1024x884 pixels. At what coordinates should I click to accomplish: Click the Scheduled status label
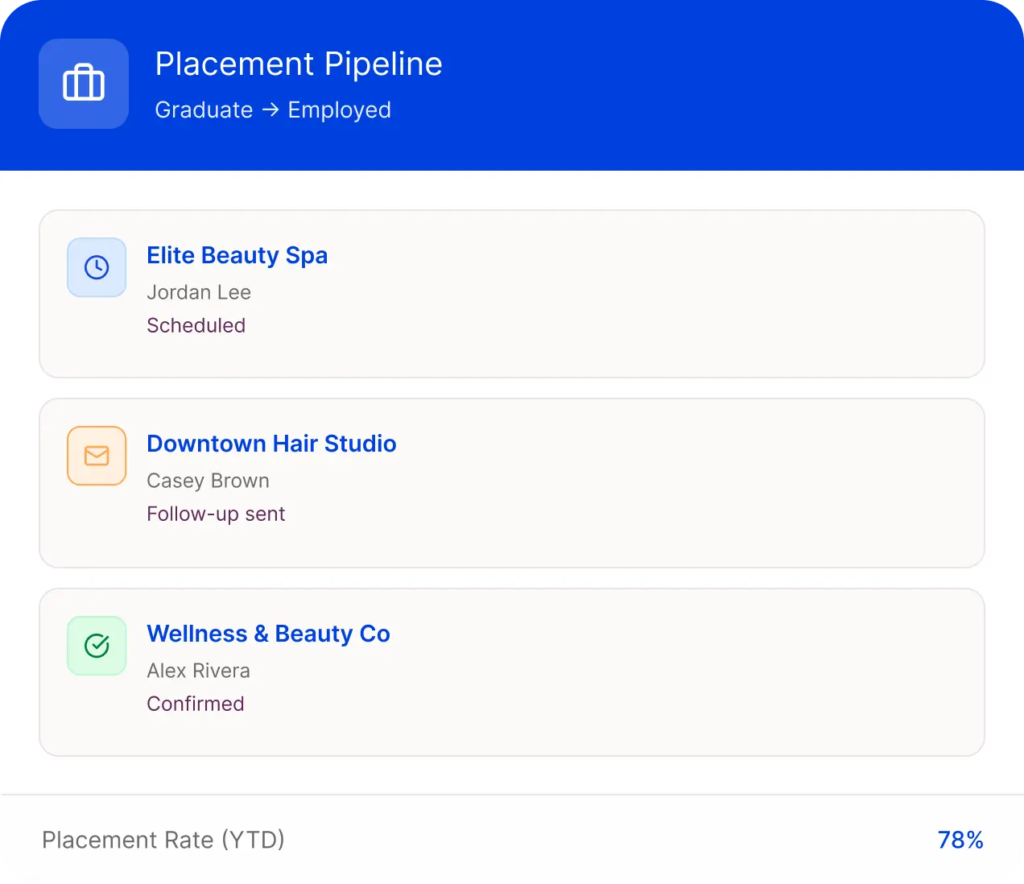point(195,326)
